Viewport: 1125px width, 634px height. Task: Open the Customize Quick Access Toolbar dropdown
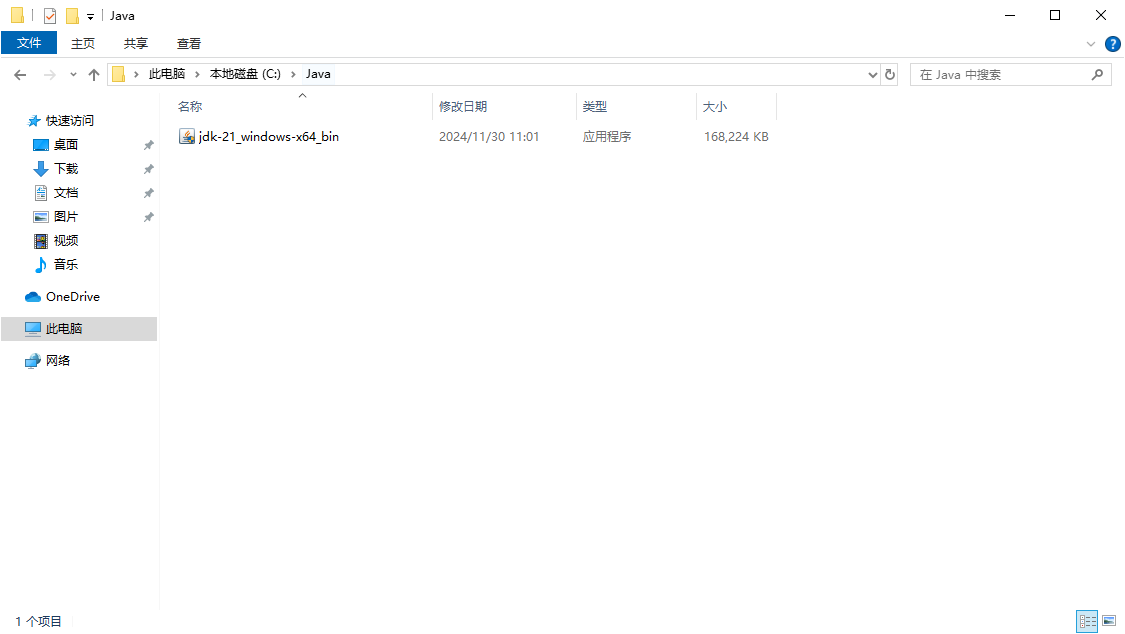[x=90, y=16]
